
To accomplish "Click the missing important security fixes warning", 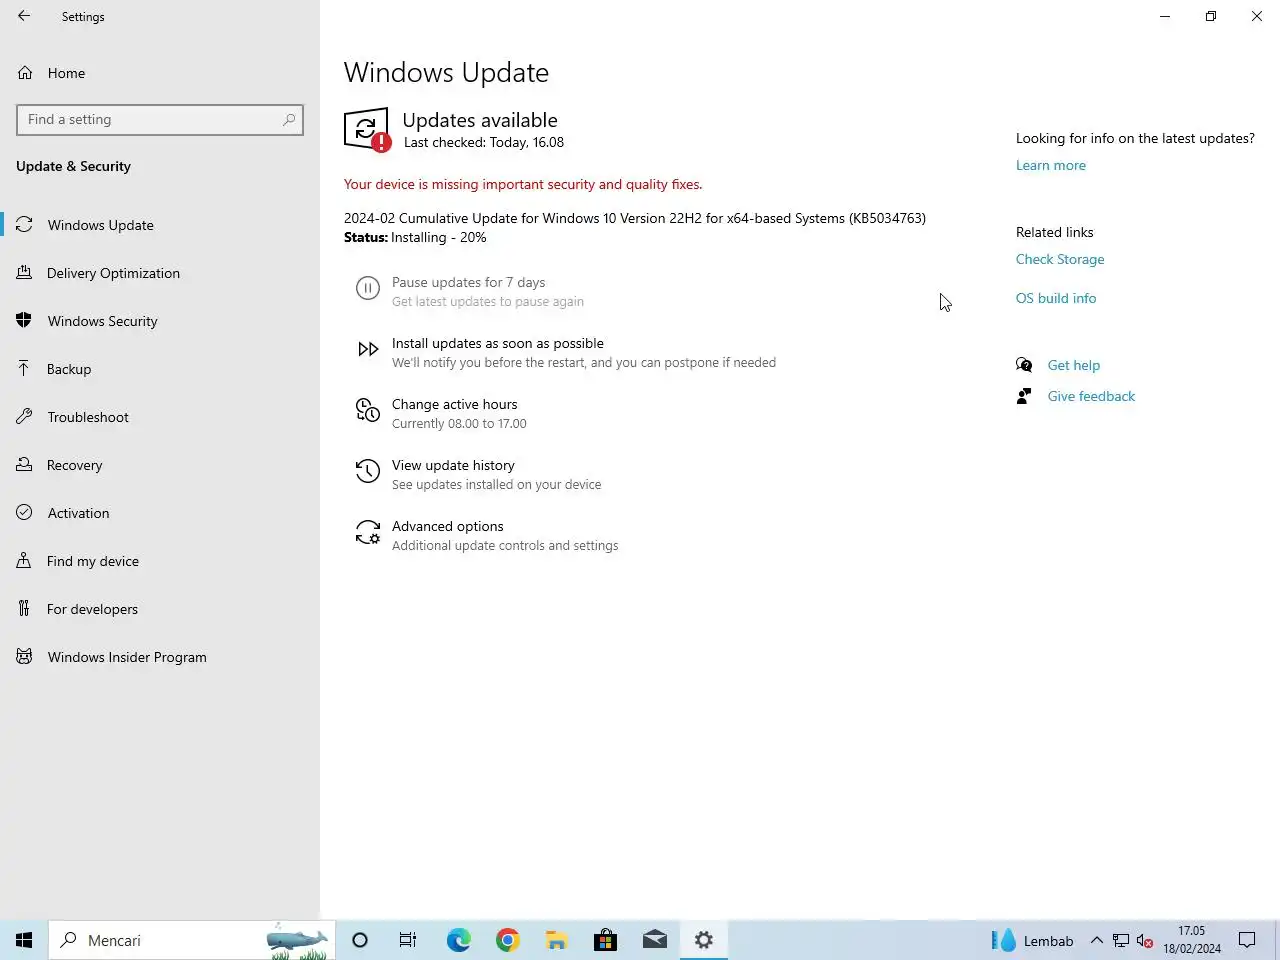I will 523,185.
